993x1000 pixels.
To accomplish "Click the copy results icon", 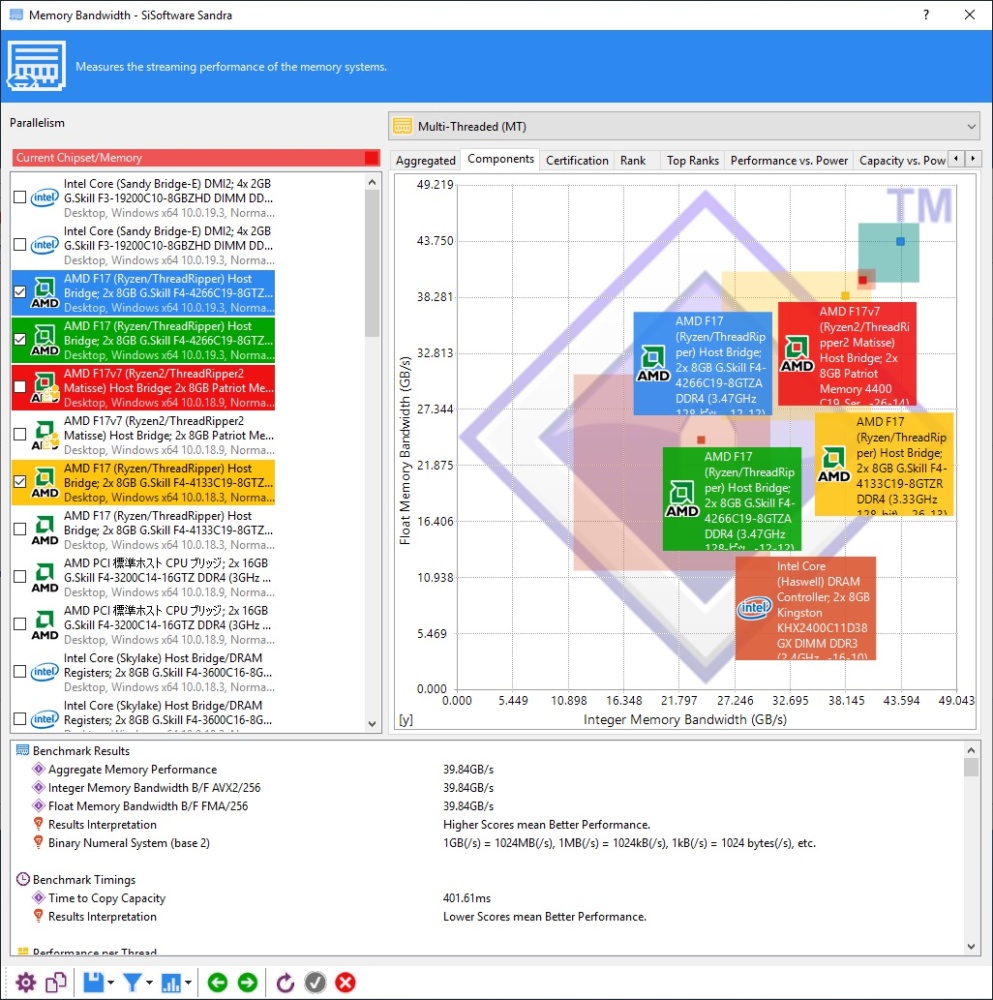I will click(x=56, y=982).
